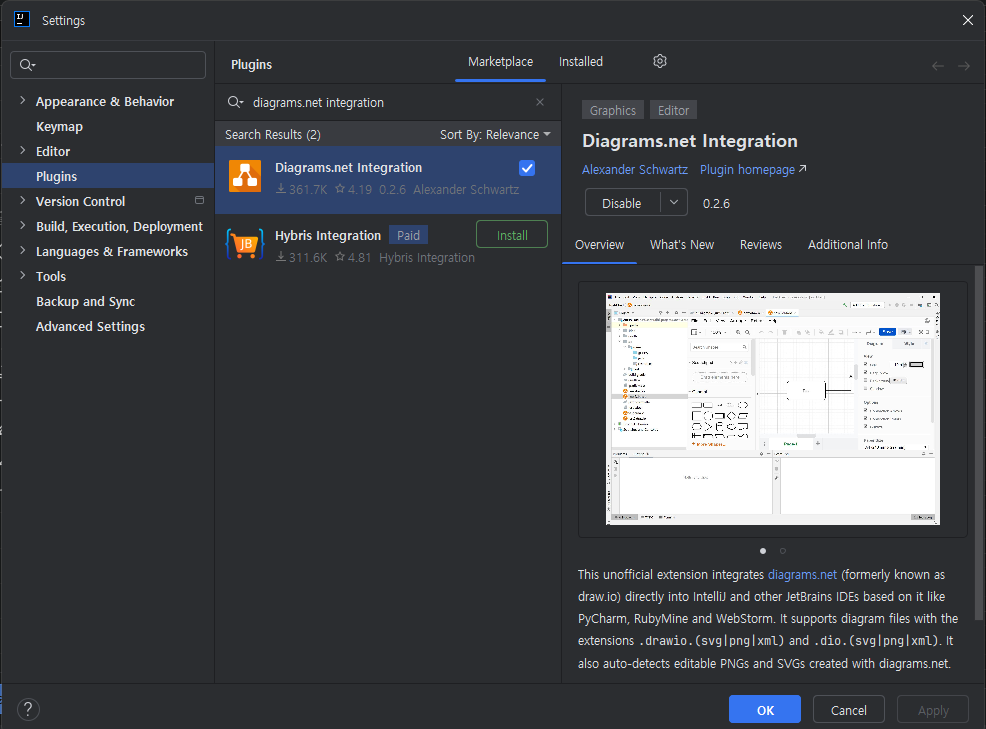Click the IntelliJ logo in the title bar
Viewport: 986px width, 729px height.
click(x=22, y=19)
